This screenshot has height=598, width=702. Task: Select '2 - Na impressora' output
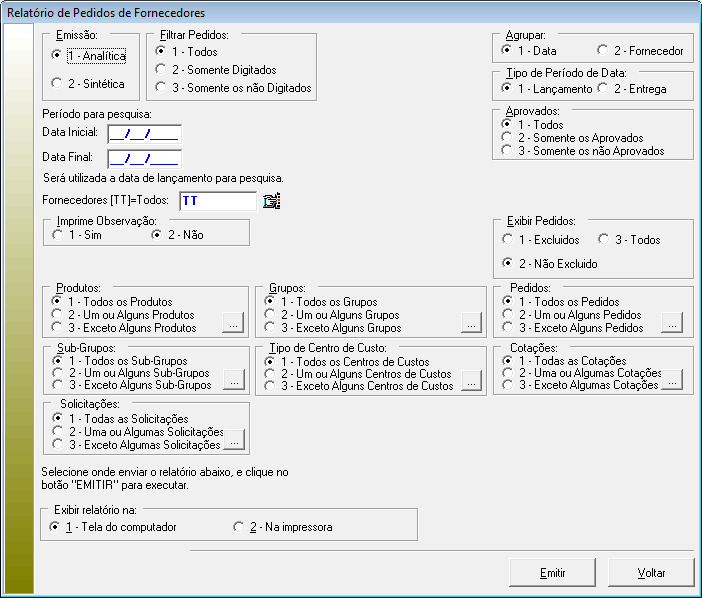[239, 526]
